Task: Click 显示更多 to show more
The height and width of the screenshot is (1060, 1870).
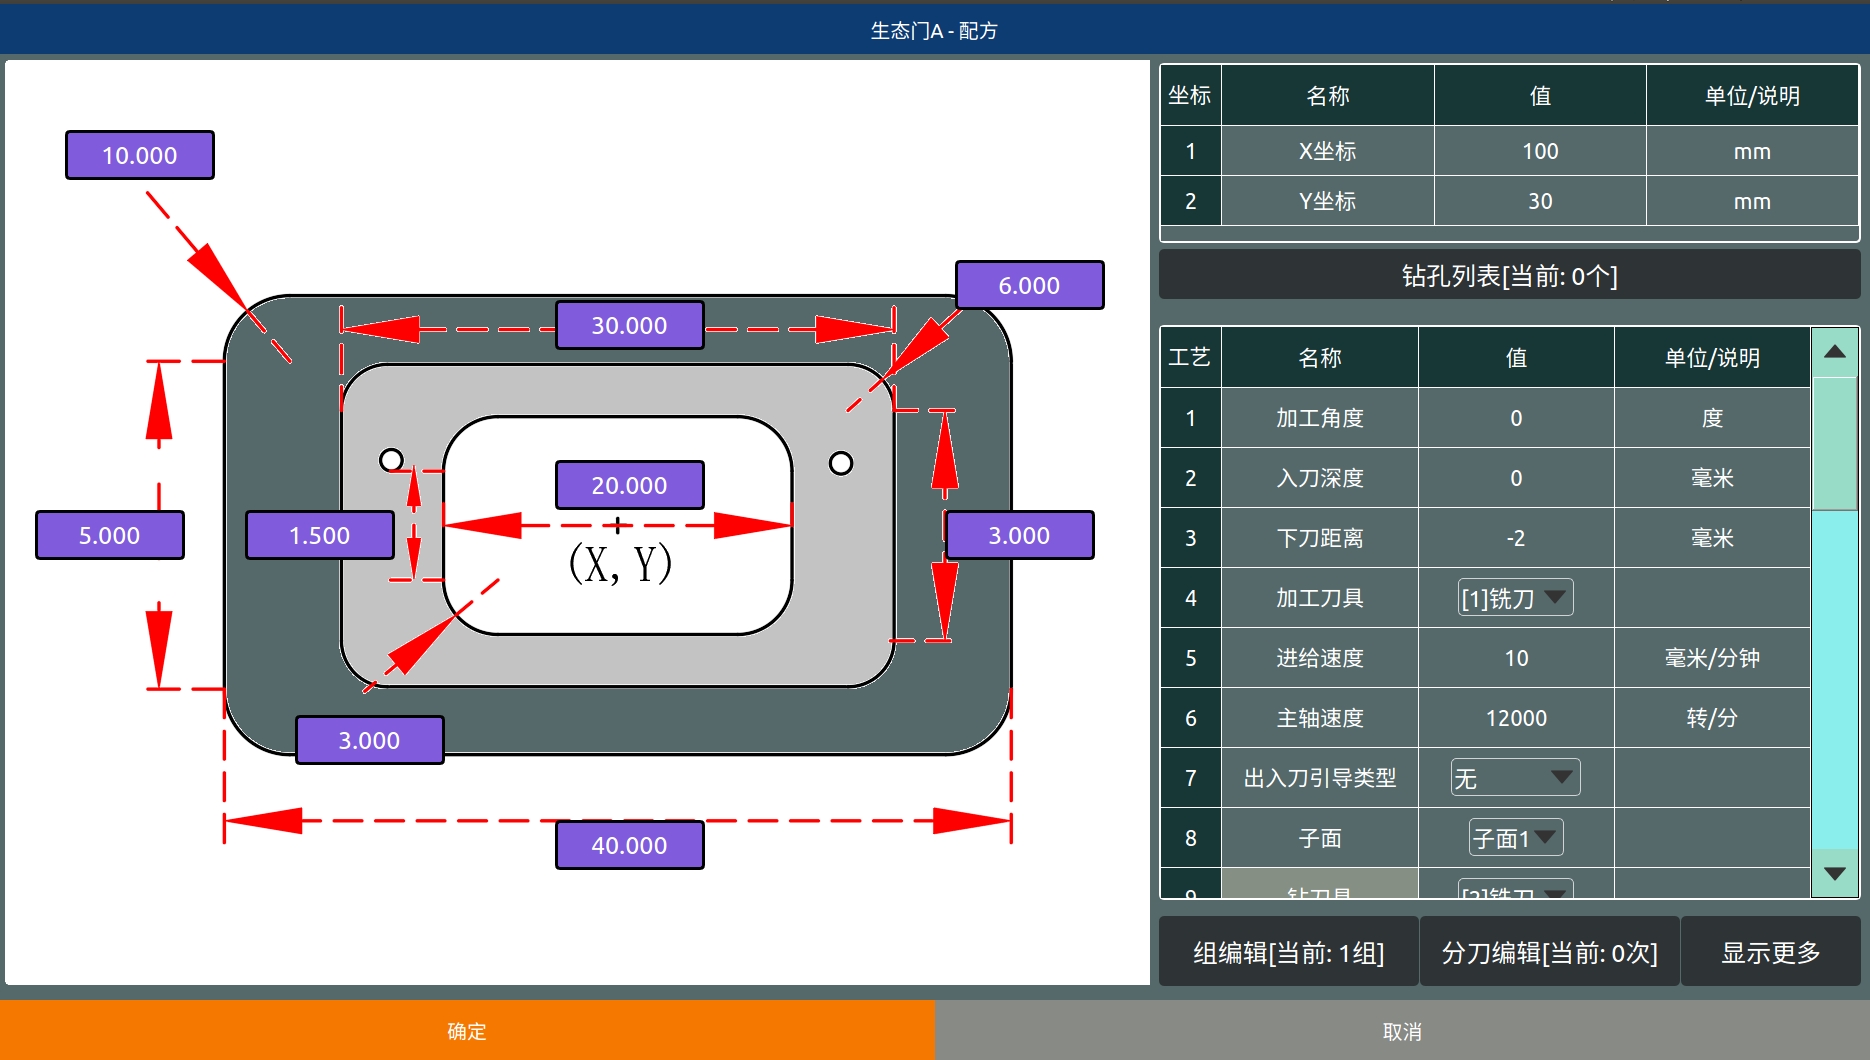Action: pyautogui.click(x=1770, y=953)
